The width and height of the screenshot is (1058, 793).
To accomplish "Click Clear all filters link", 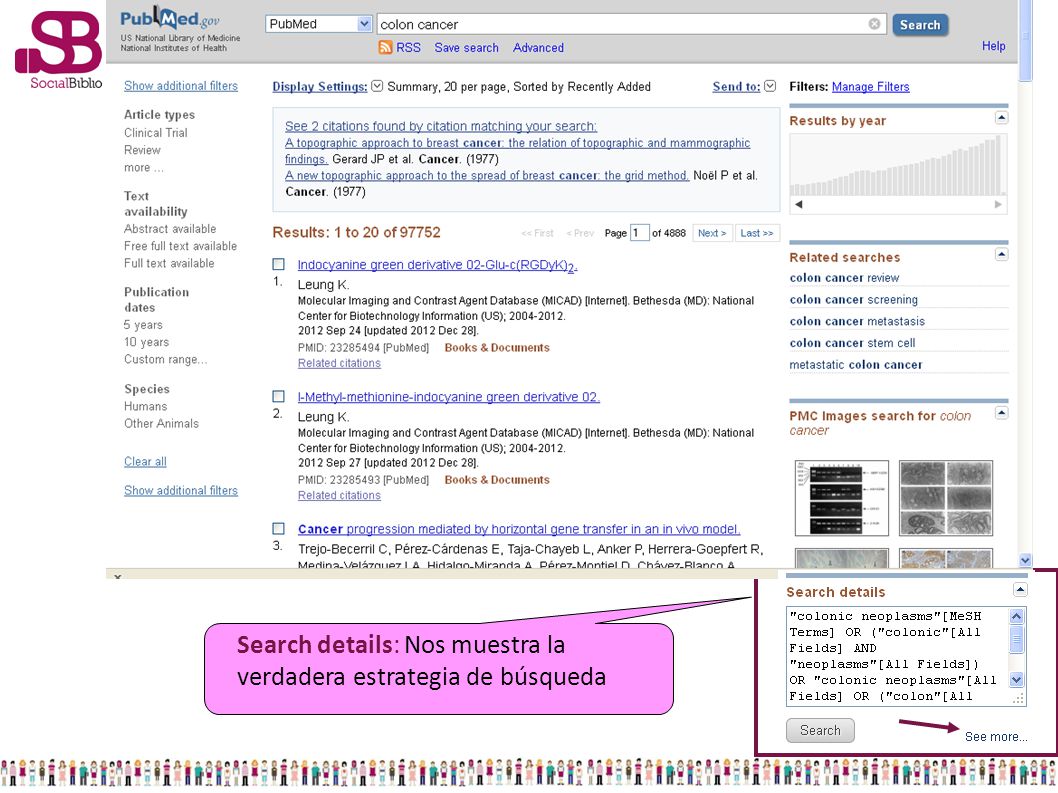I will point(145,462).
